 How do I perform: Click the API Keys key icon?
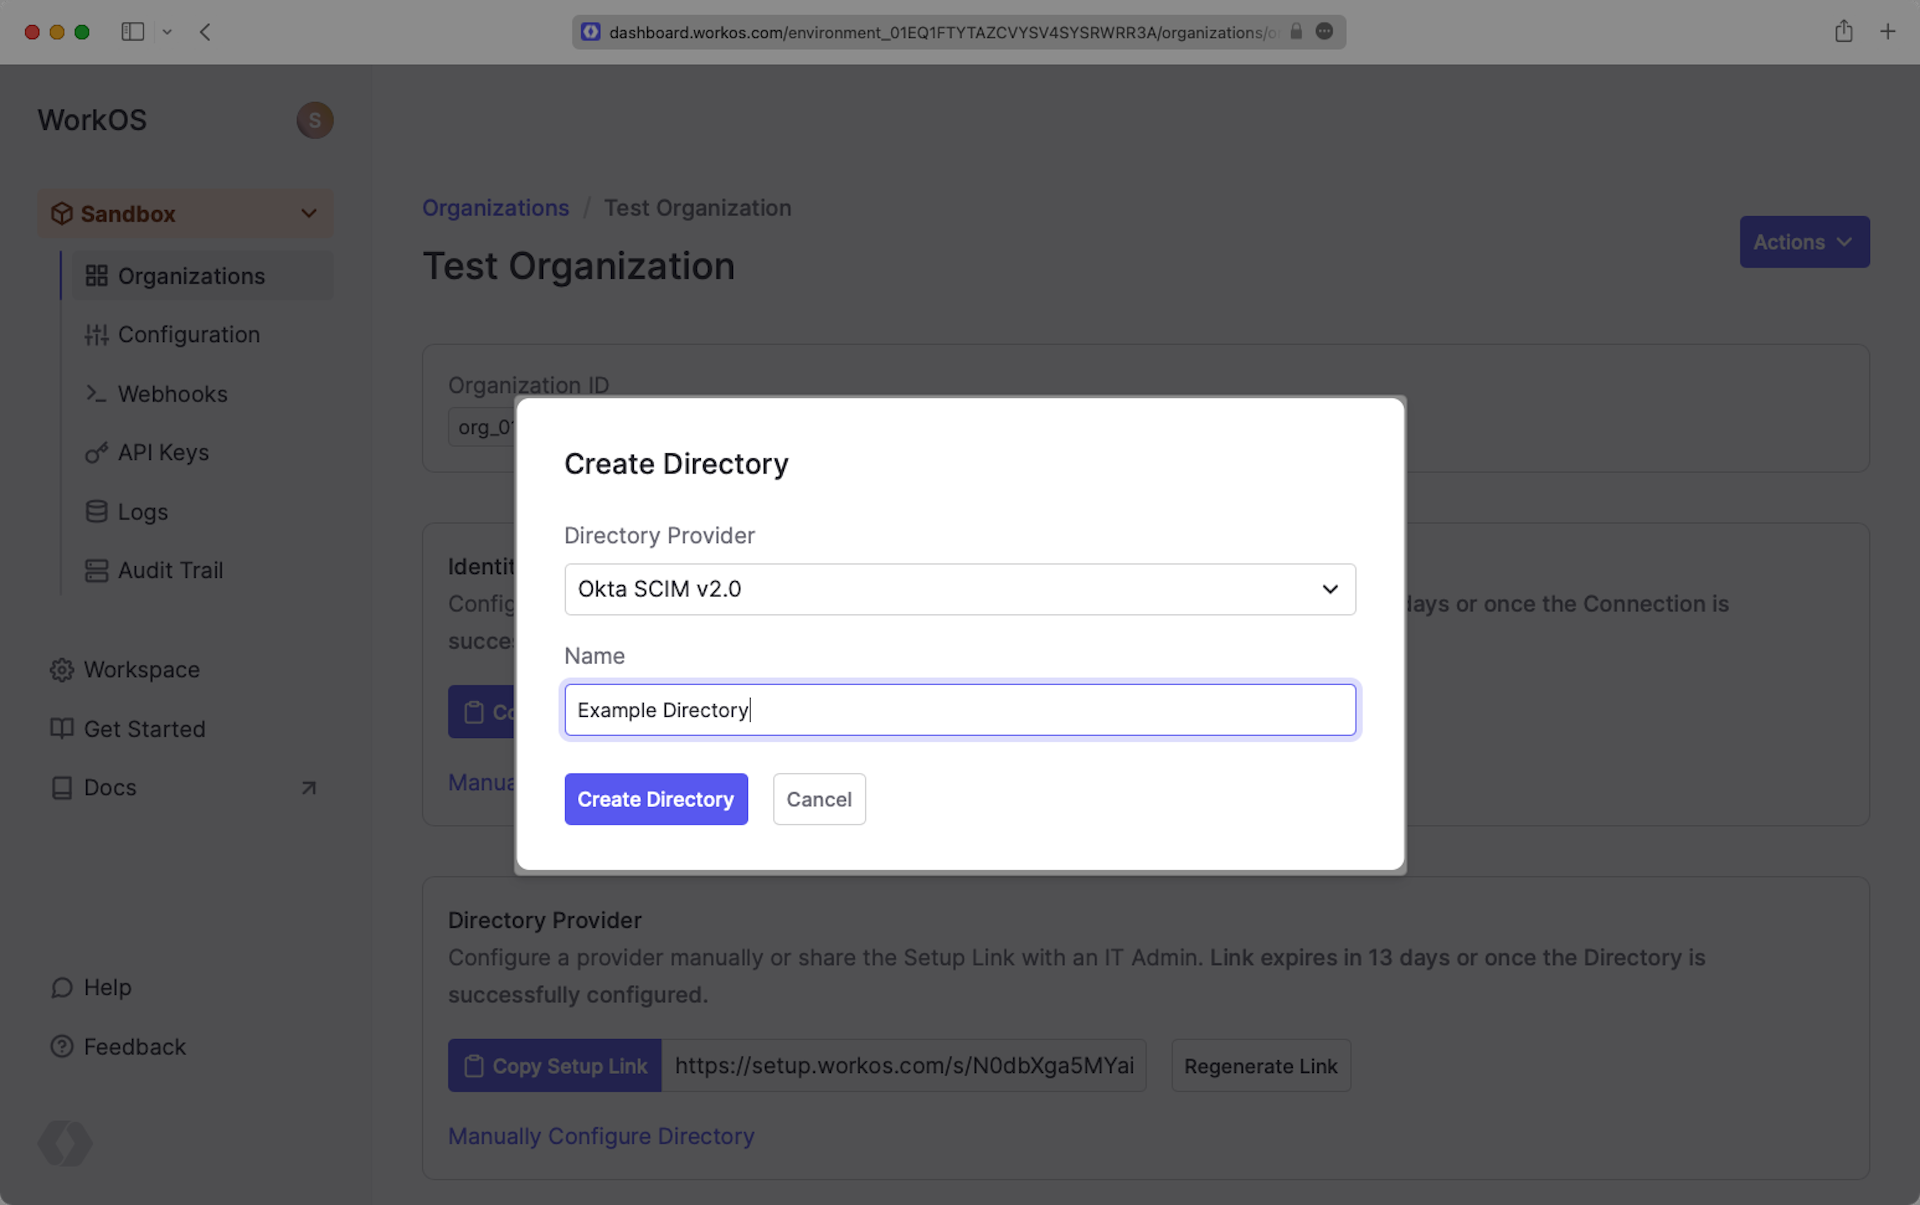pyautogui.click(x=96, y=453)
